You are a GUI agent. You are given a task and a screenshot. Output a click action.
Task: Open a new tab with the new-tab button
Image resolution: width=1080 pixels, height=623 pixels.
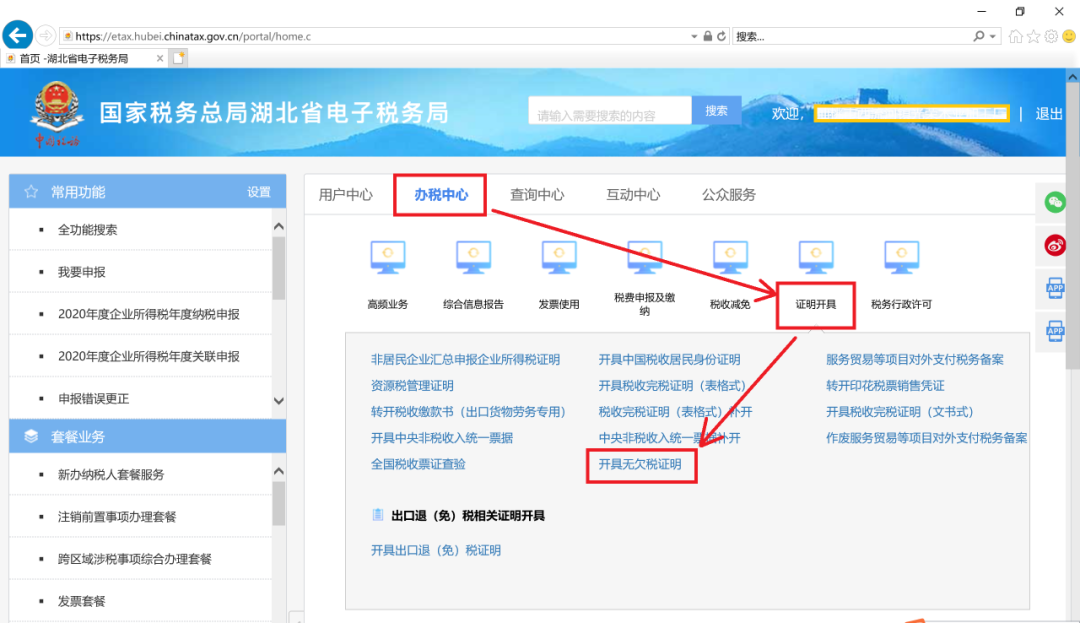coord(178,58)
